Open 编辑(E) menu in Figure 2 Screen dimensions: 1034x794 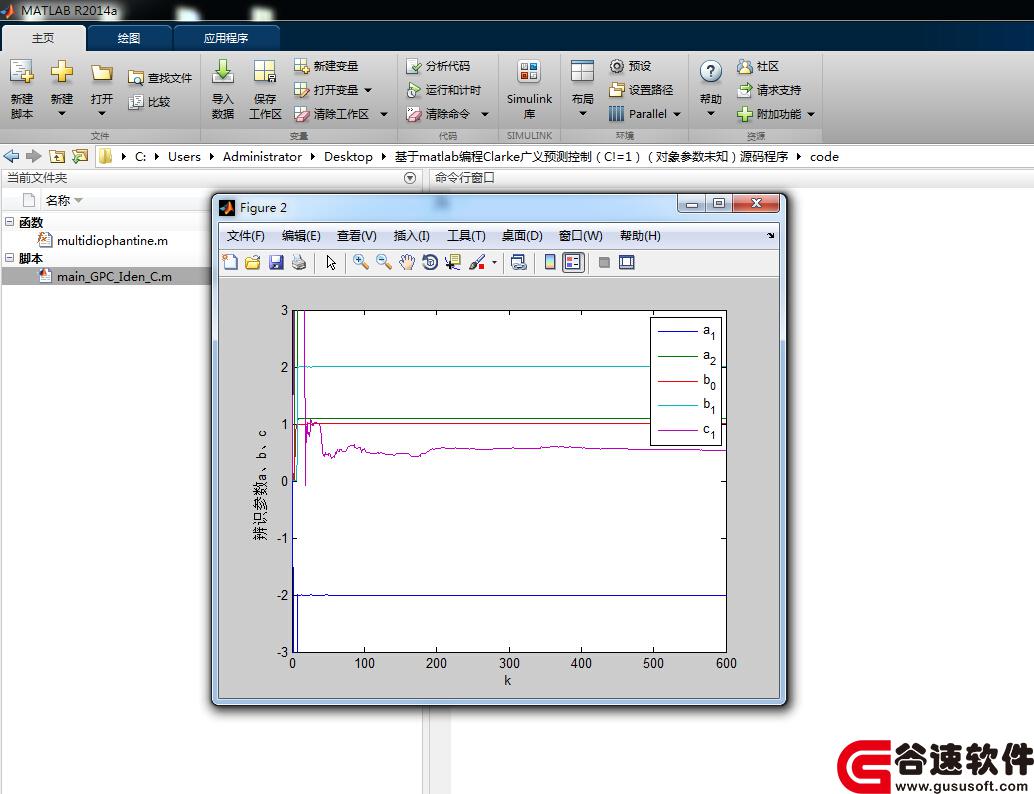click(301, 235)
